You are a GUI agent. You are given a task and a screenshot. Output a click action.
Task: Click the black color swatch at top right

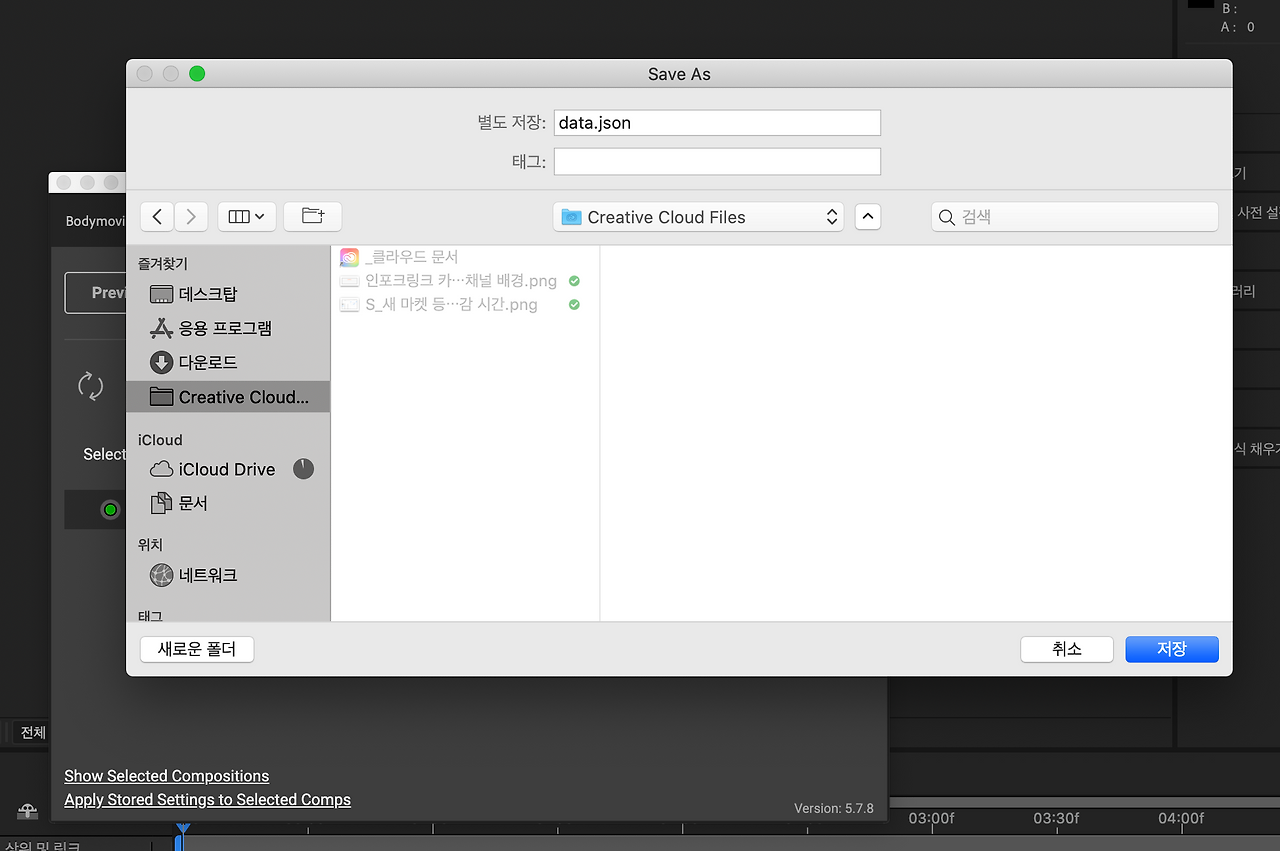(1200, 4)
